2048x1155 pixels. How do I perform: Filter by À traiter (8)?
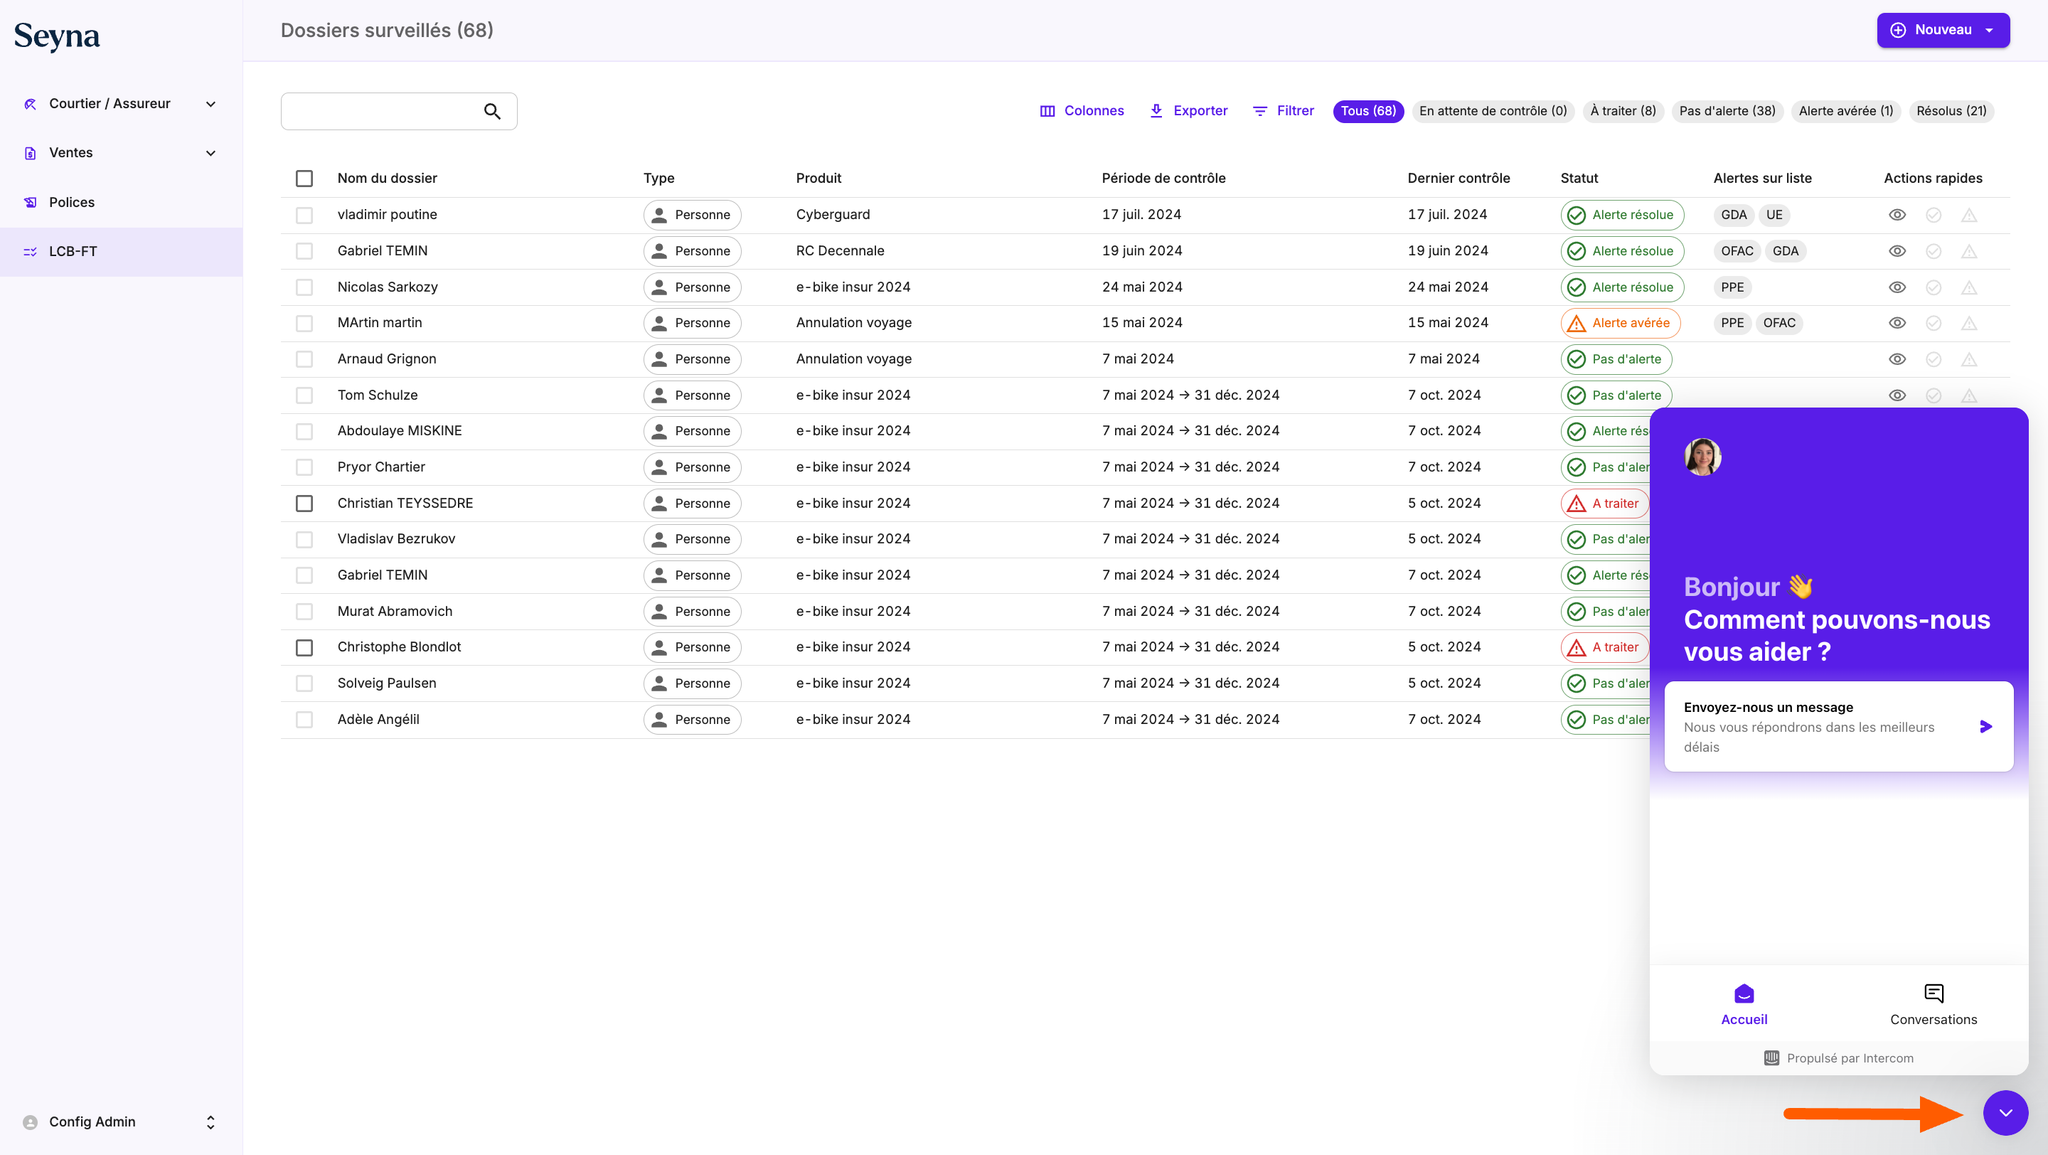[1623, 111]
